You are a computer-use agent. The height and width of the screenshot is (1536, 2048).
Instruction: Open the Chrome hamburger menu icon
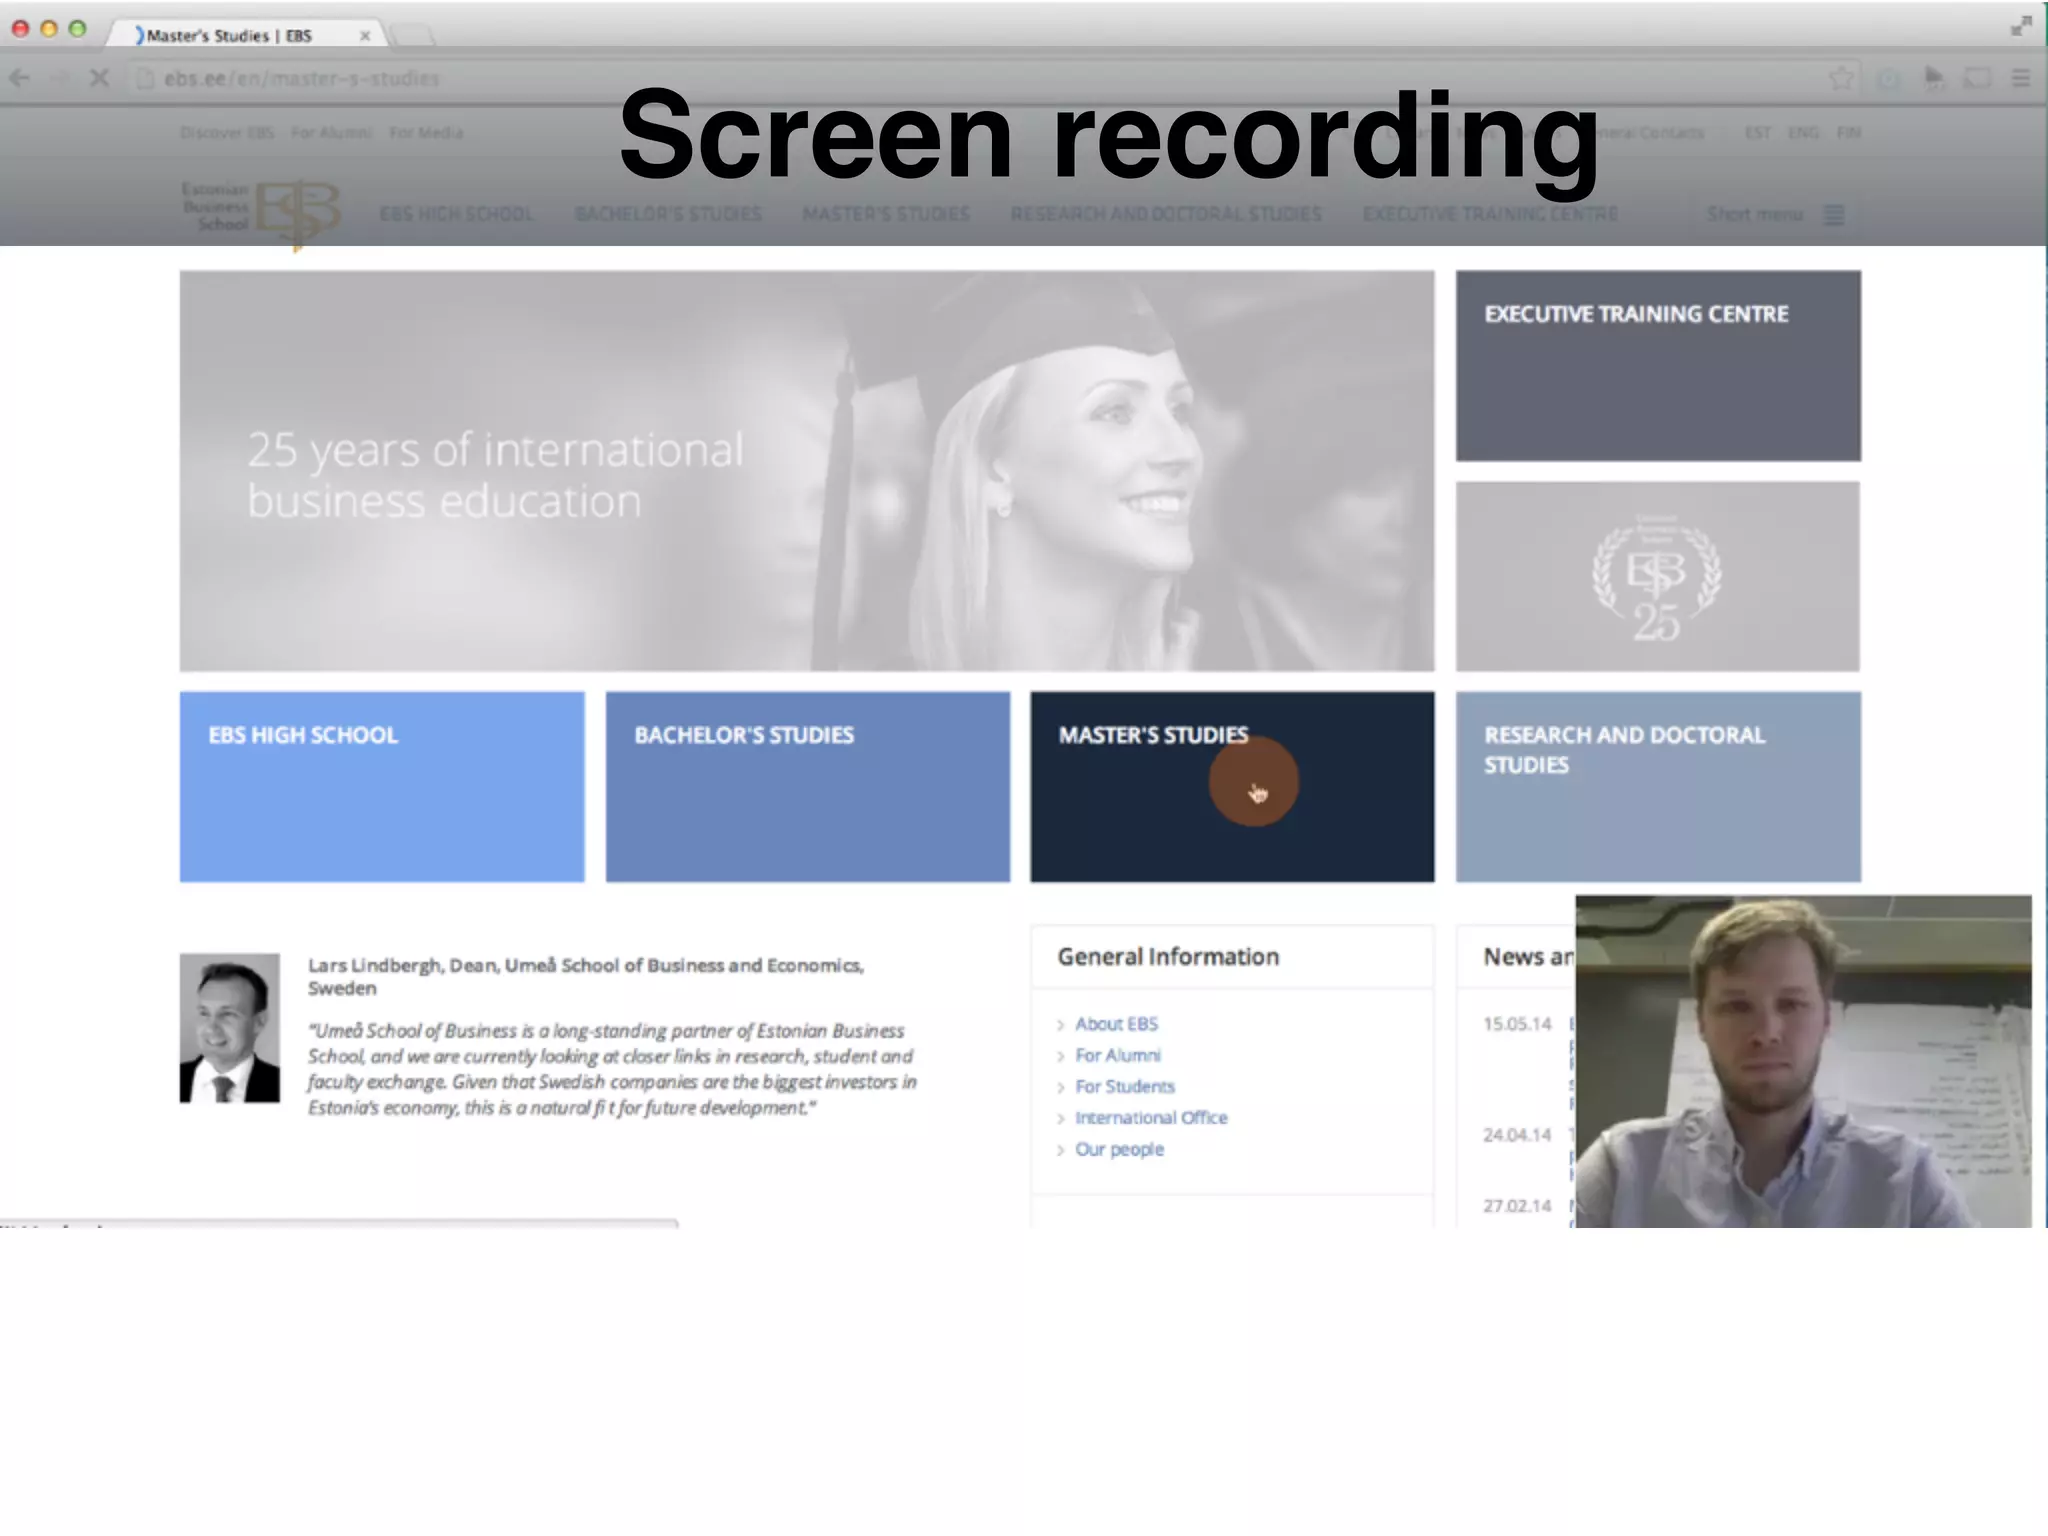[x=2021, y=78]
